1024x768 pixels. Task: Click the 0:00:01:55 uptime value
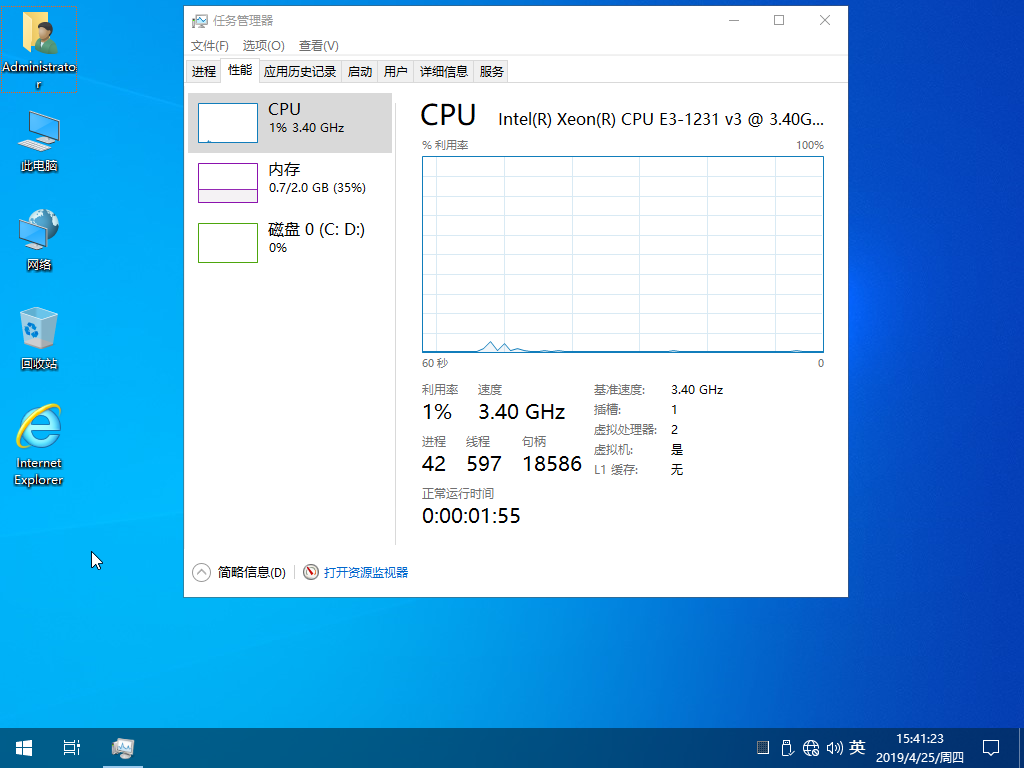[x=471, y=516]
